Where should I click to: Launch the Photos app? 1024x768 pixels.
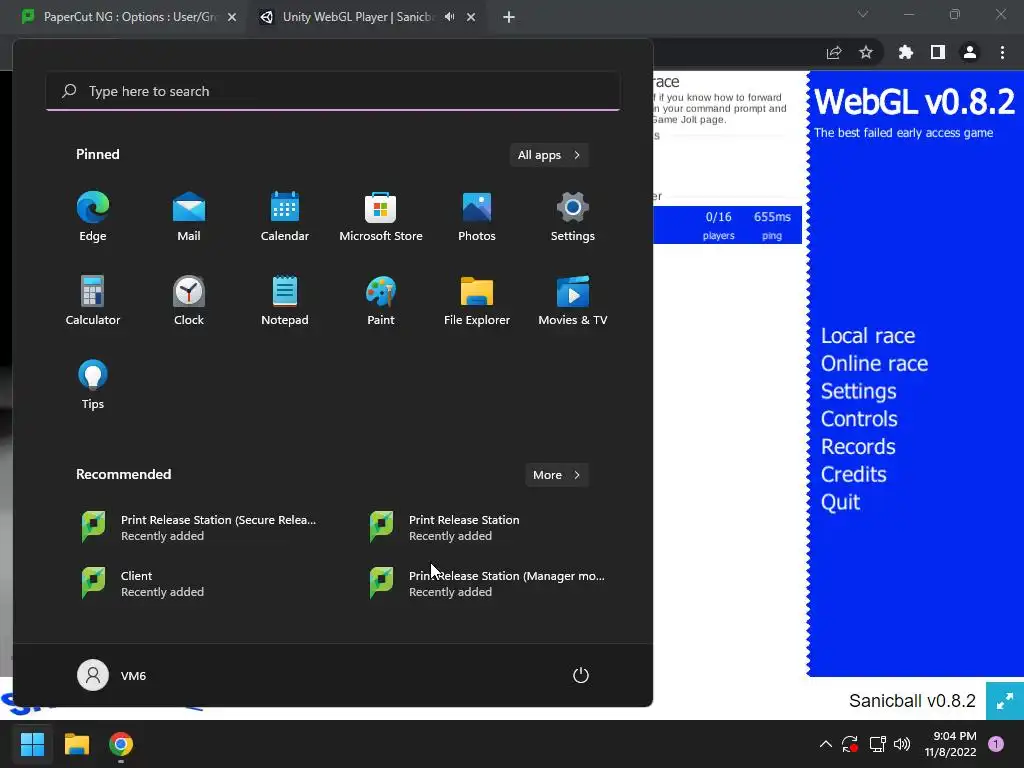click(x=477, y=217)
